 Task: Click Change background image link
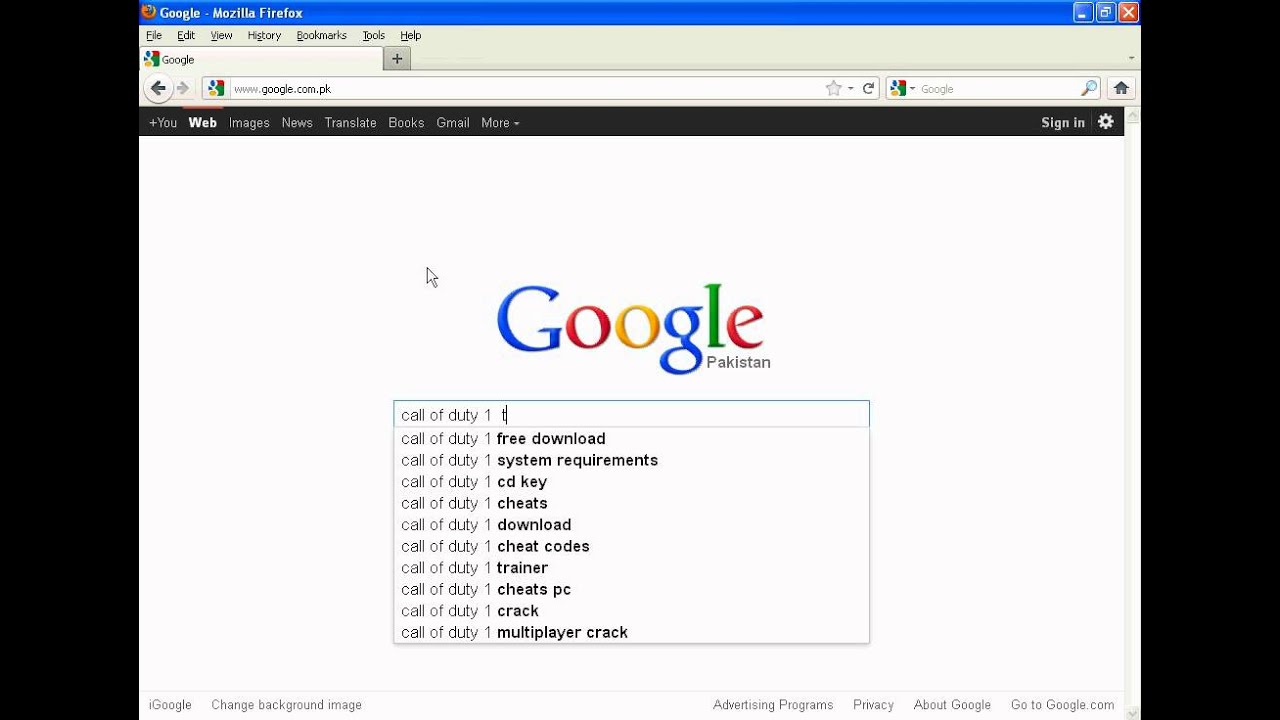pyautogui.click(x=286, y=704)
